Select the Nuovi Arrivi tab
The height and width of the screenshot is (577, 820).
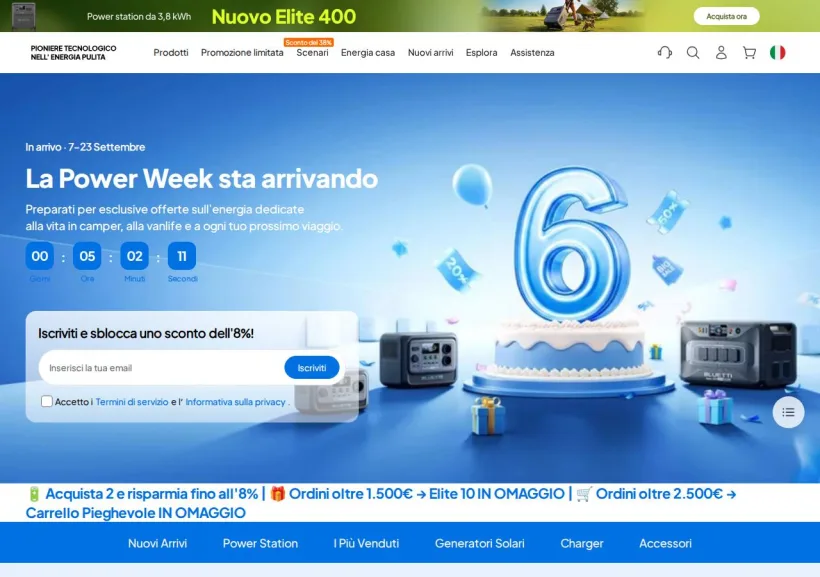157,543
